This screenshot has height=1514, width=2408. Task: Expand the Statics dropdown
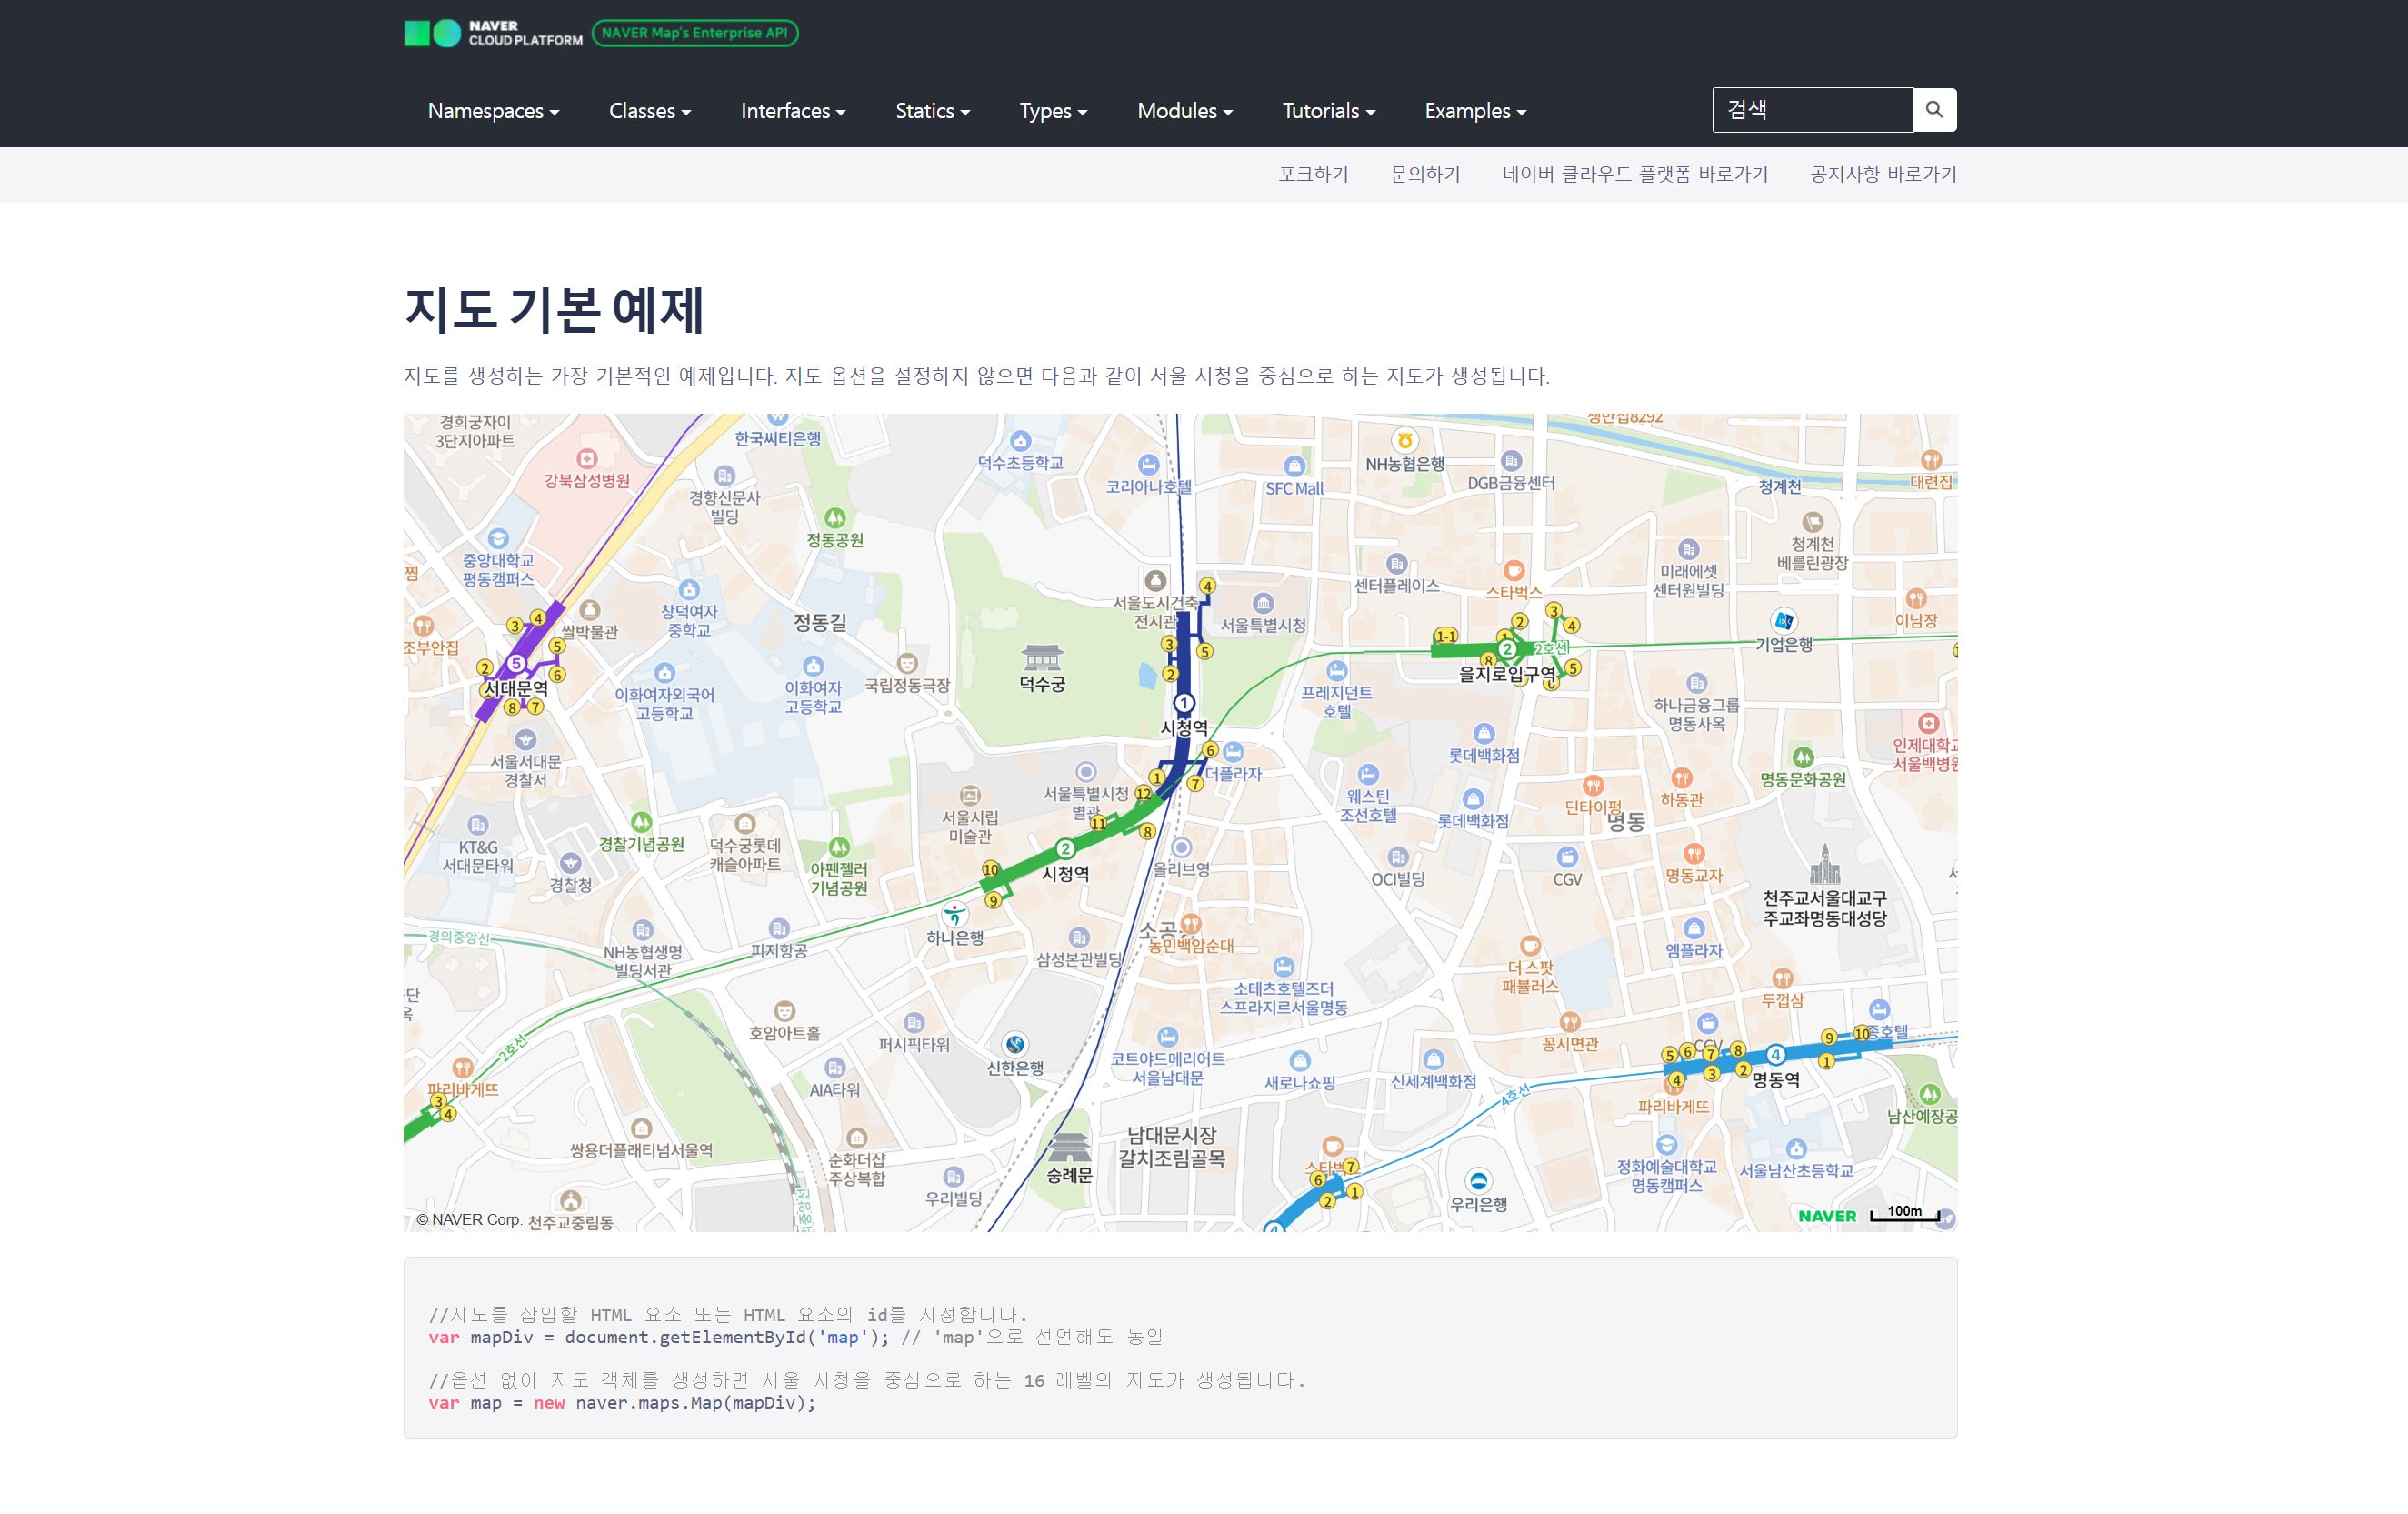(933, 111)
